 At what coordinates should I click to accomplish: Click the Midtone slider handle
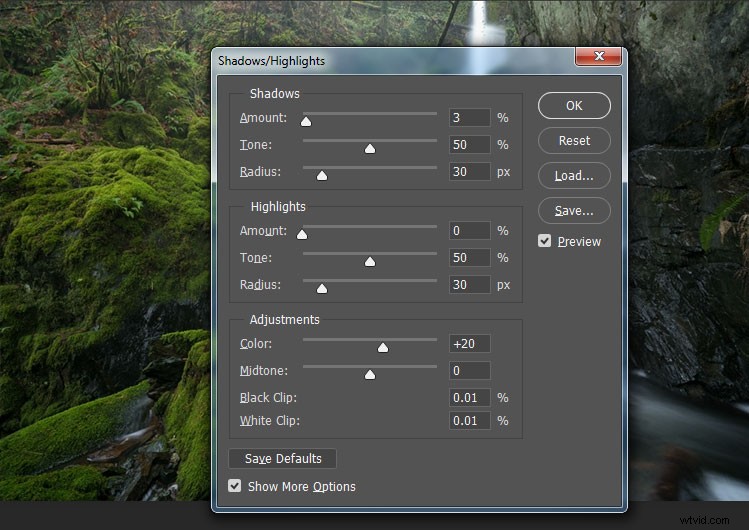tap(370, 374)
